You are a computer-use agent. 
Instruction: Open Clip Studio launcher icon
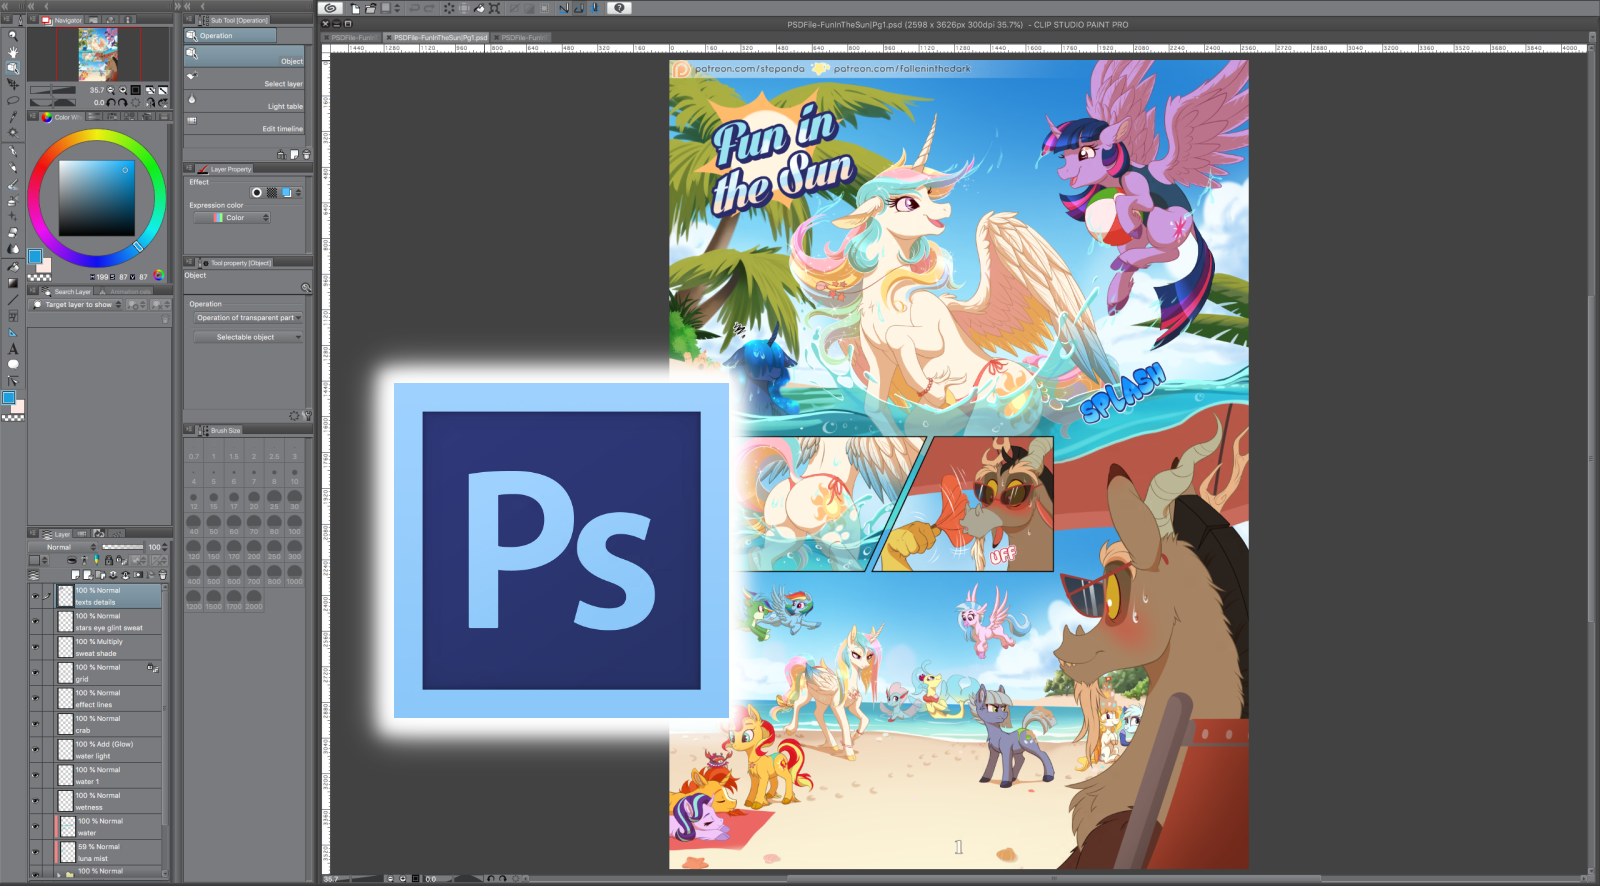(330, 8)
